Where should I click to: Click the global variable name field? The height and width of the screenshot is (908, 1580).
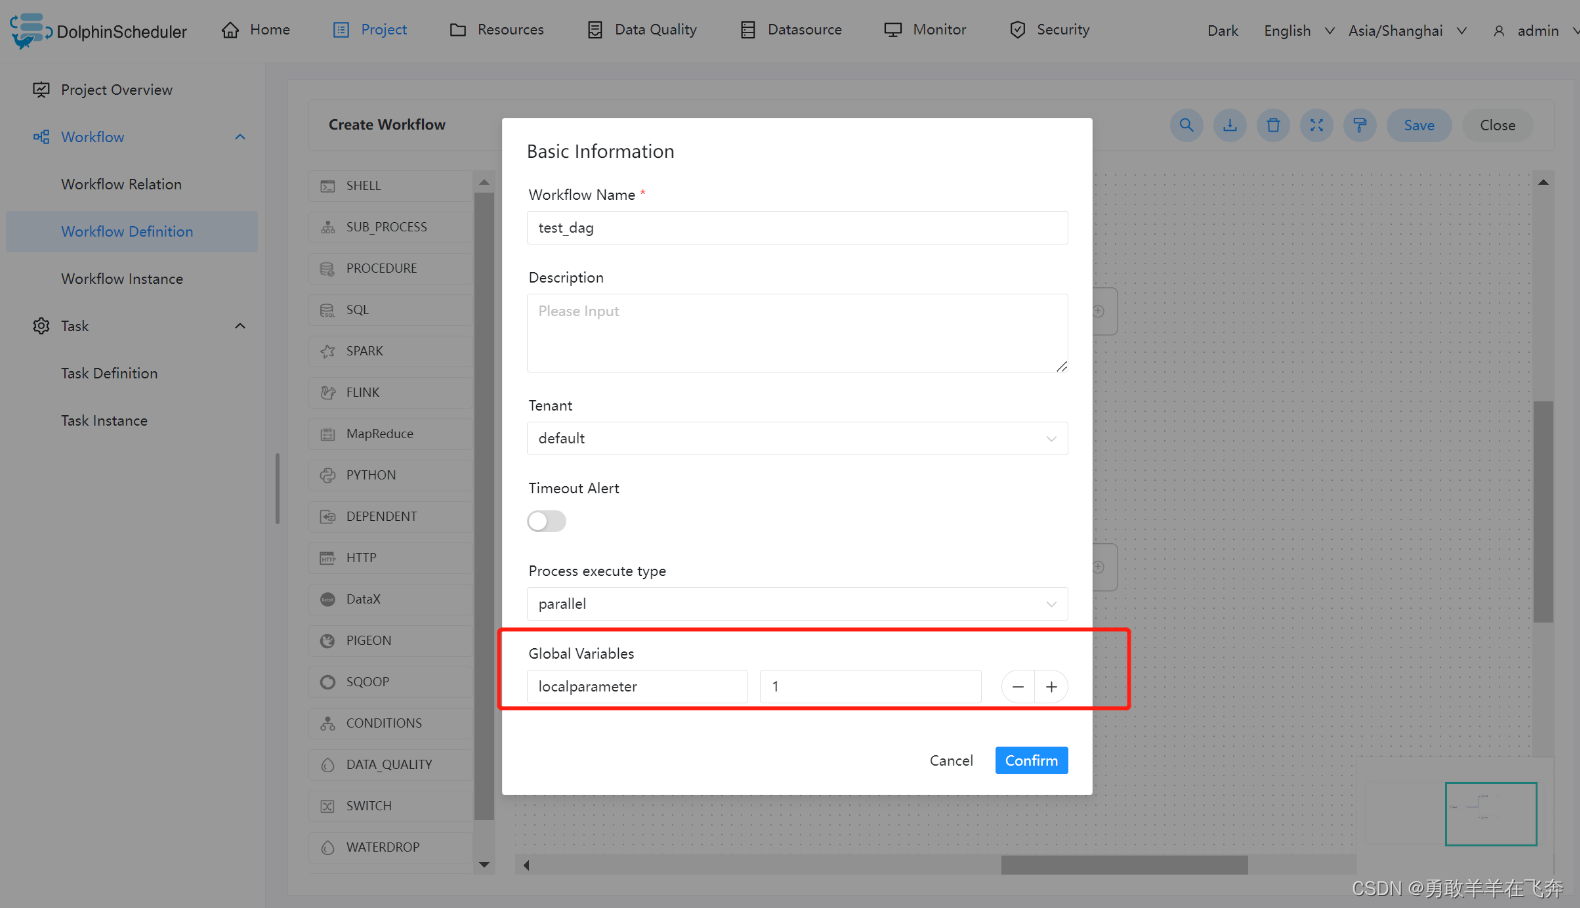click(637, 687)
